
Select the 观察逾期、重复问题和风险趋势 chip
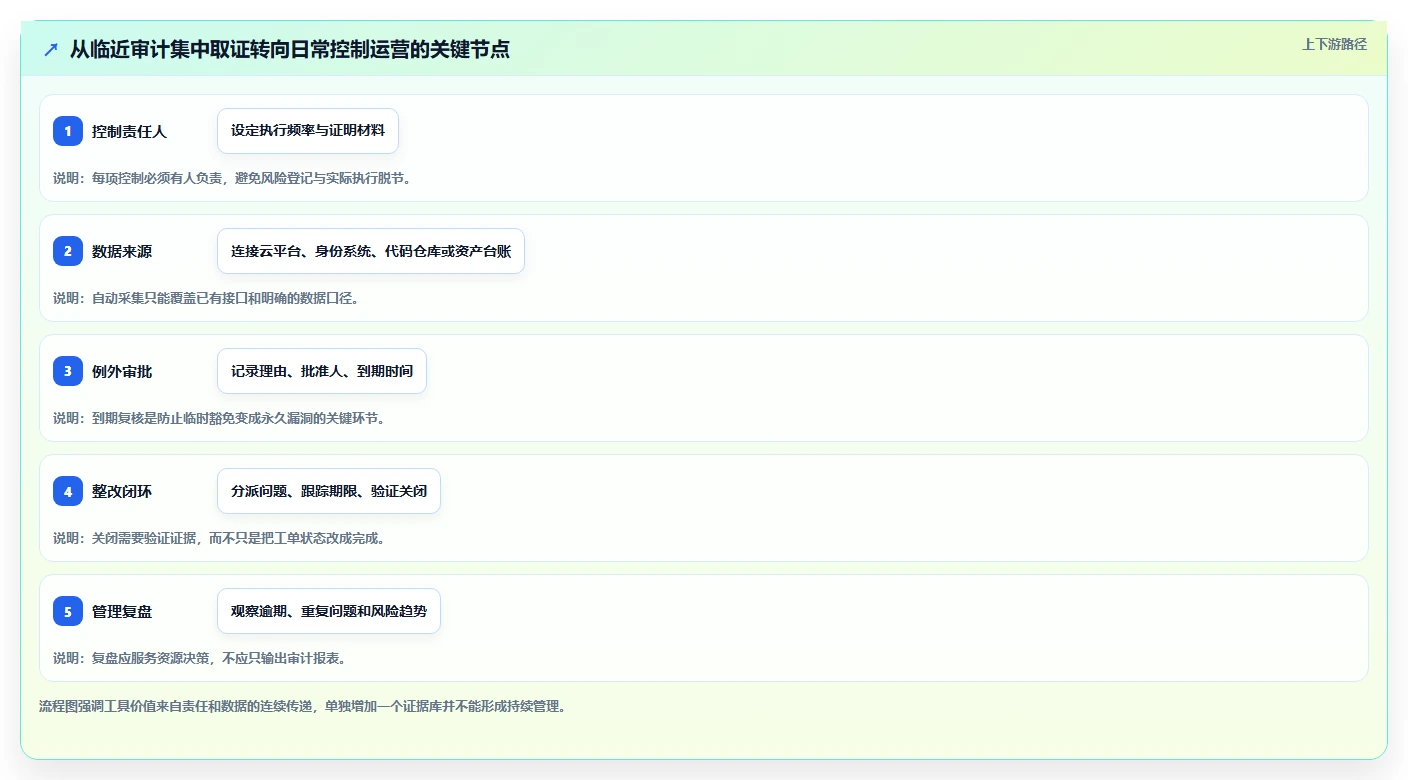click(329, 611)
